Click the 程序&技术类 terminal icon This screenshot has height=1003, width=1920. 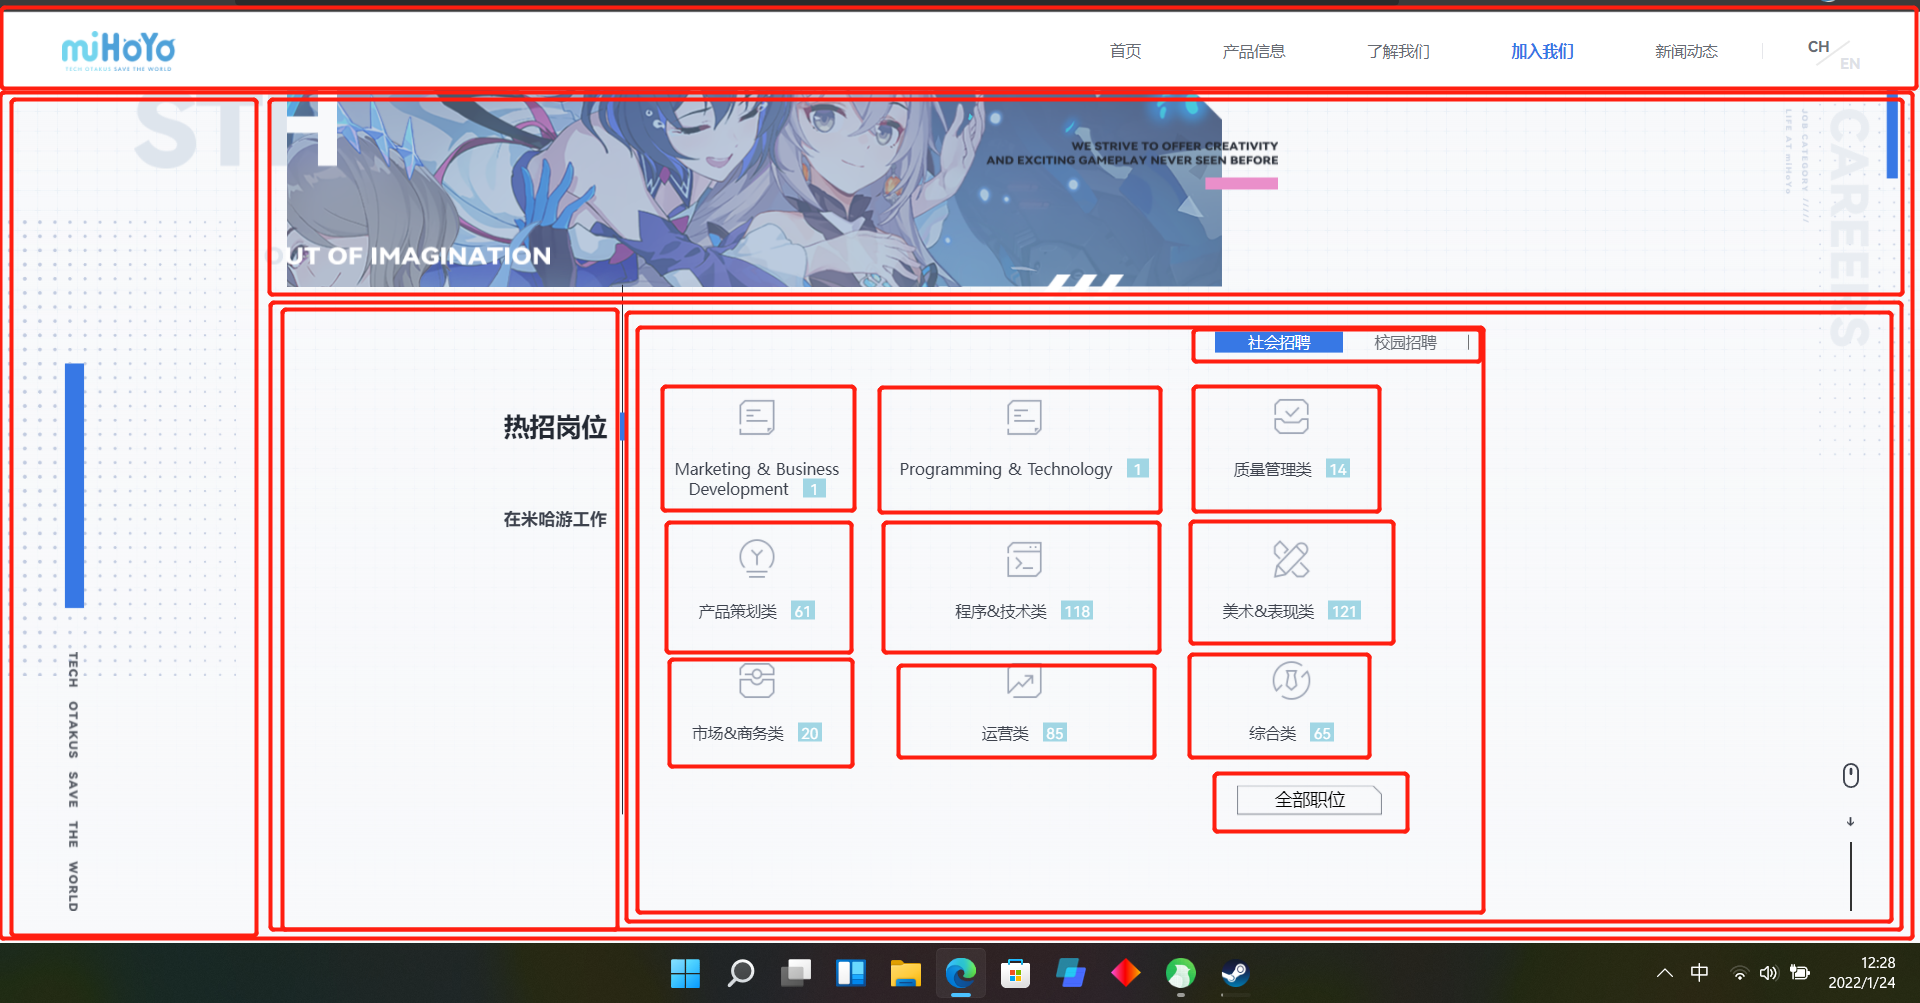point(1024,559)
